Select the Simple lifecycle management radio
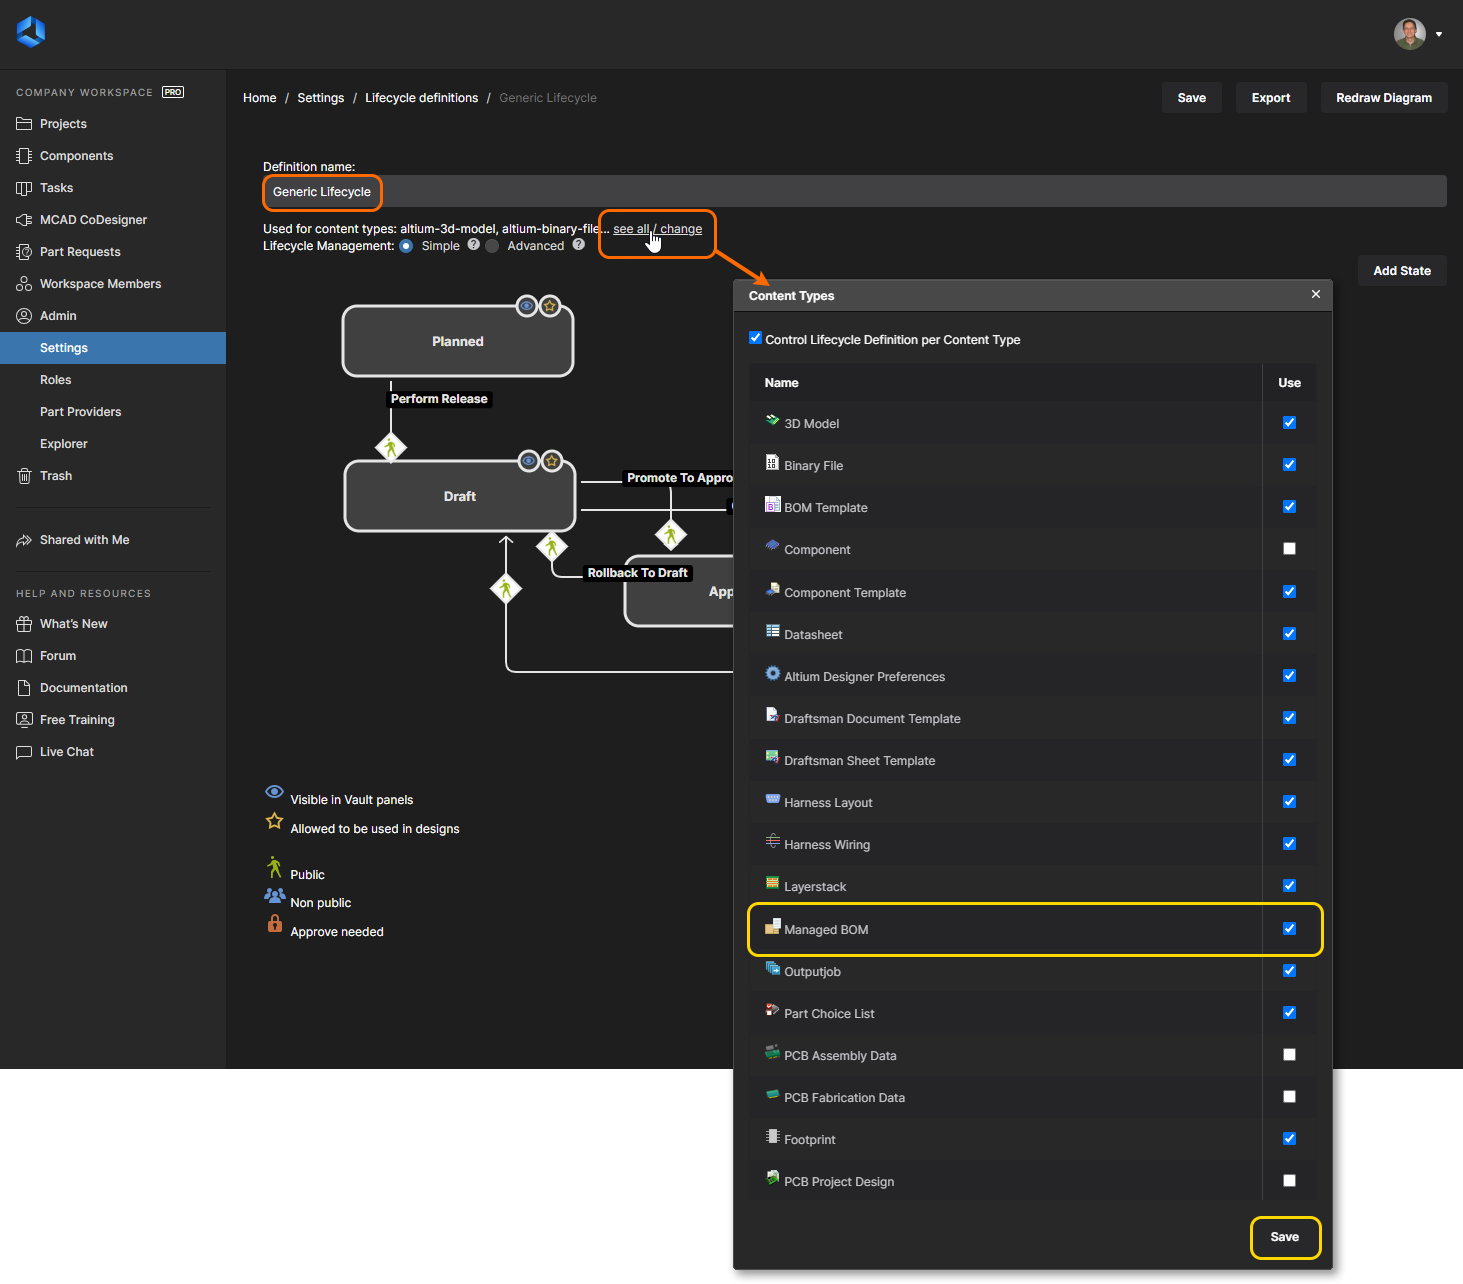 [406, 246]
